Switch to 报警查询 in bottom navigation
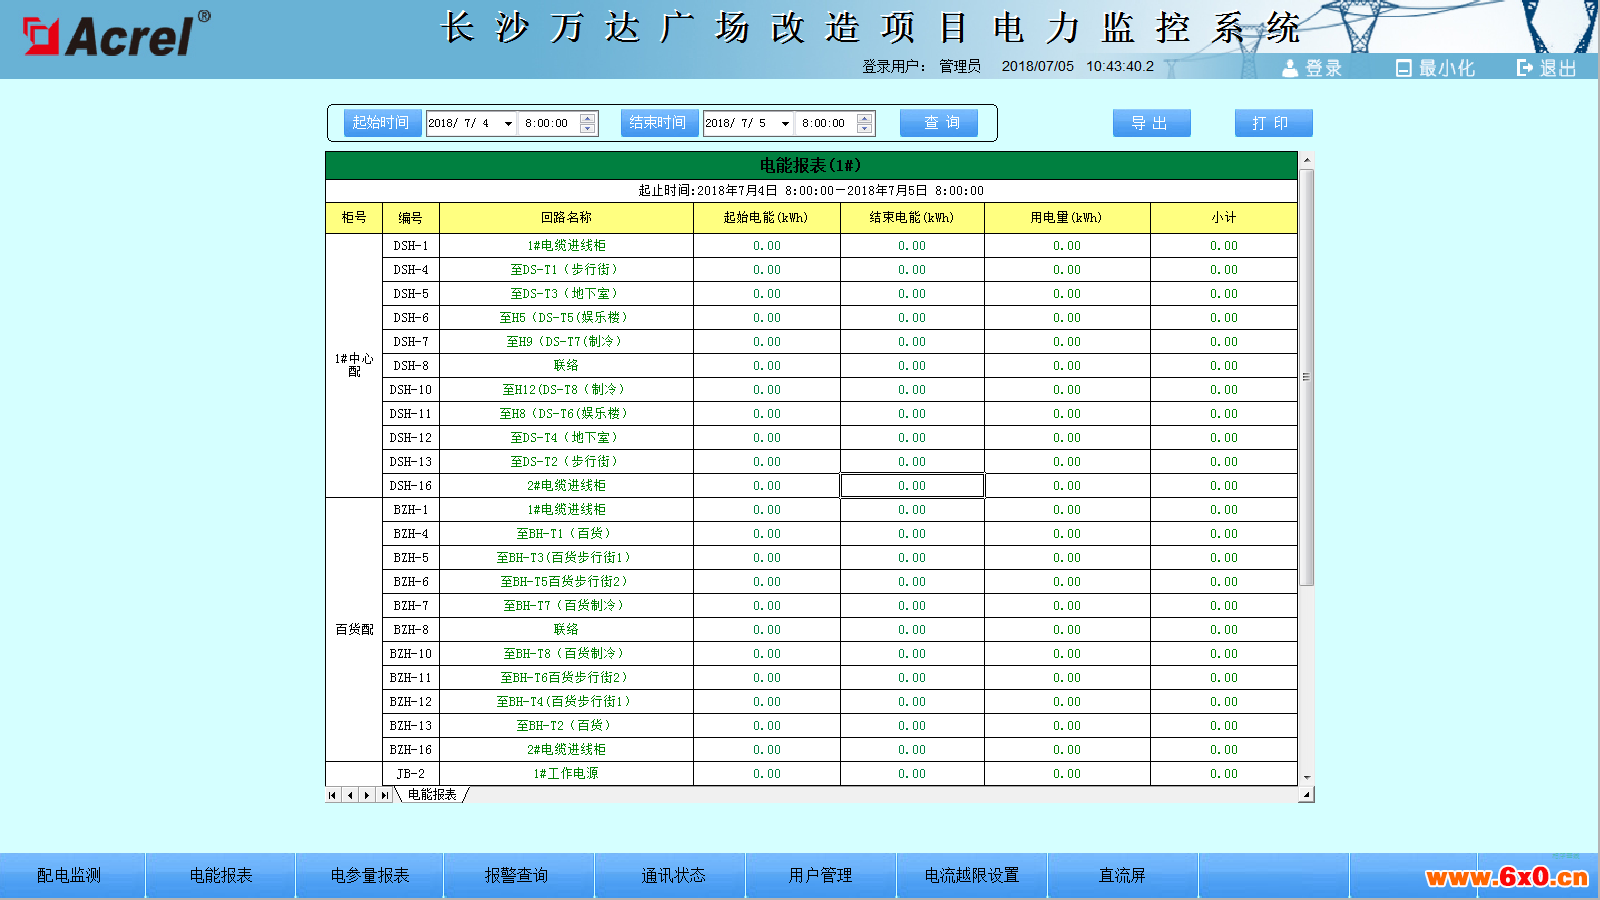The height and width of the screenshot is (900, 1600). [516, 875]
